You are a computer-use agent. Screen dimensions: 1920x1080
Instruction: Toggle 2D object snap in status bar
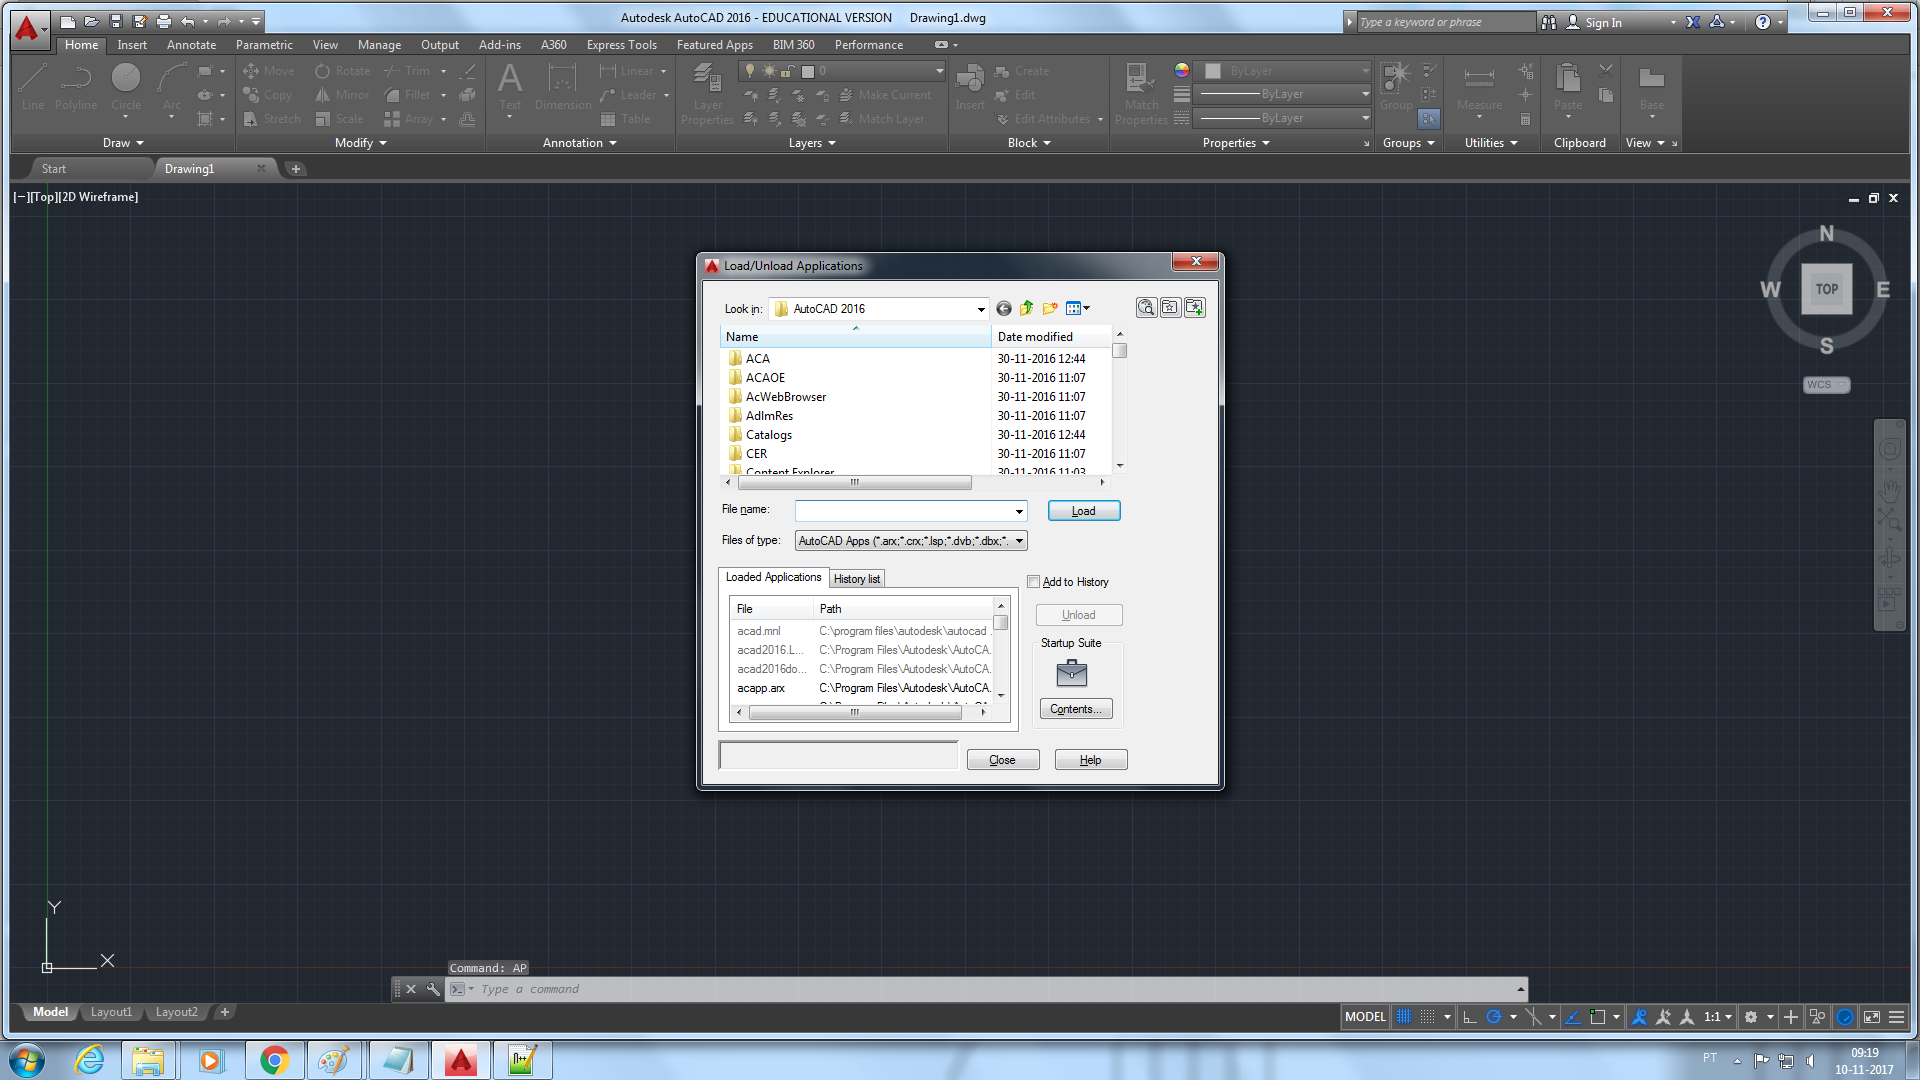[1598, 1017]
